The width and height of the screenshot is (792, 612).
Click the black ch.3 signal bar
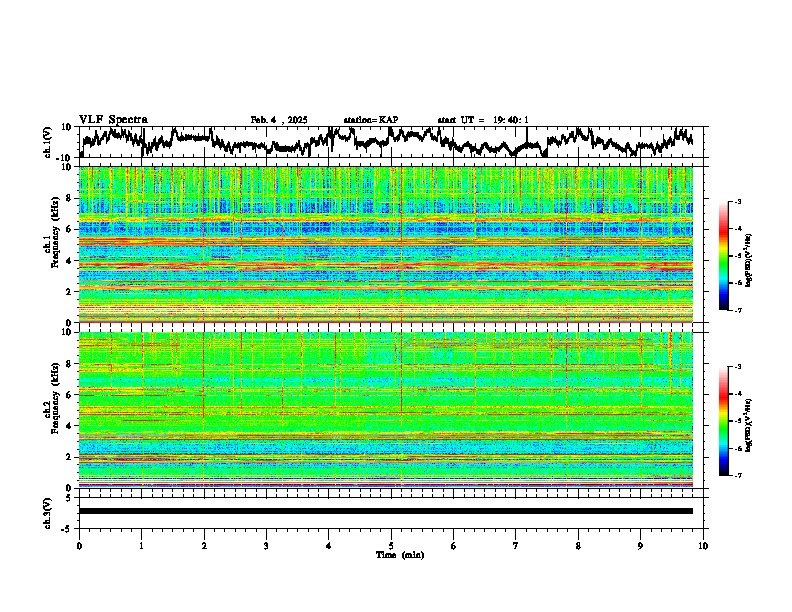(x=386, y=511)
